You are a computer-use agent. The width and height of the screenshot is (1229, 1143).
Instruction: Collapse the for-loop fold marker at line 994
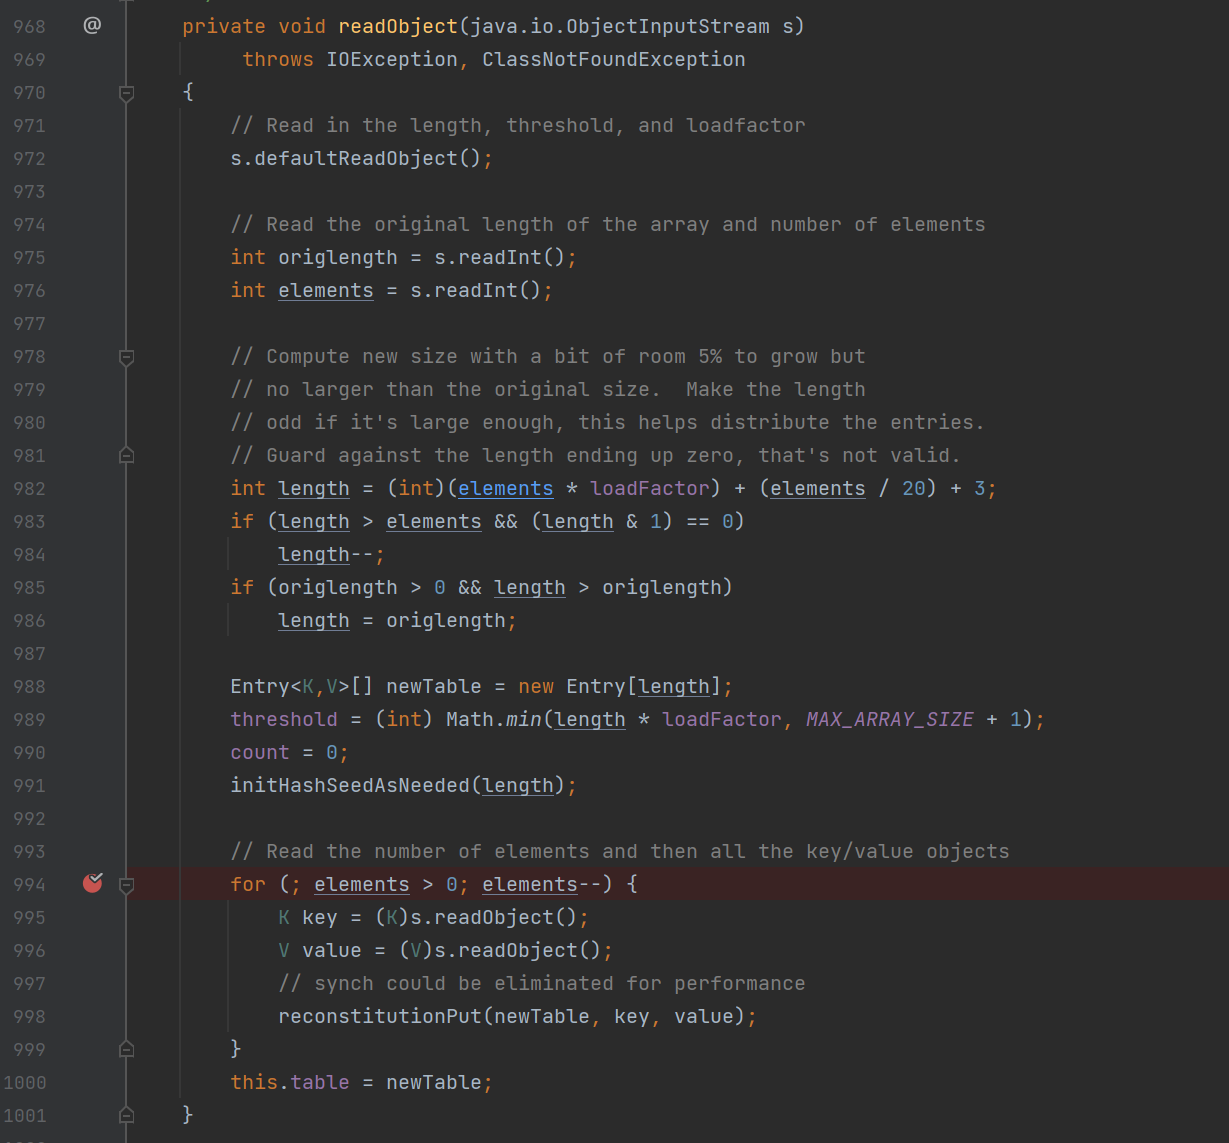tap(127, 885)
